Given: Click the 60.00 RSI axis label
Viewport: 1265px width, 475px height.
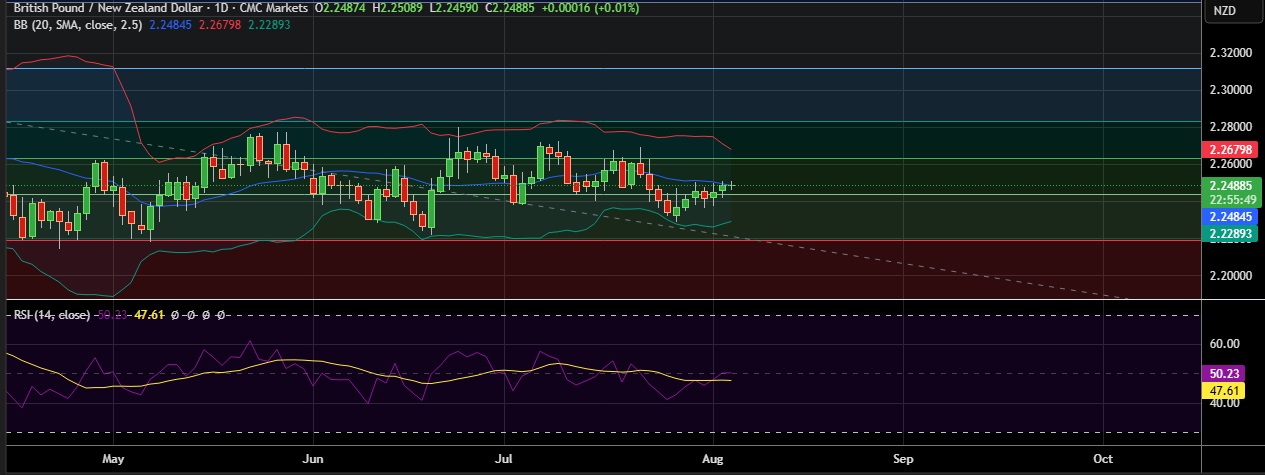Looking at the screenshot, I should click(1224, 343).
